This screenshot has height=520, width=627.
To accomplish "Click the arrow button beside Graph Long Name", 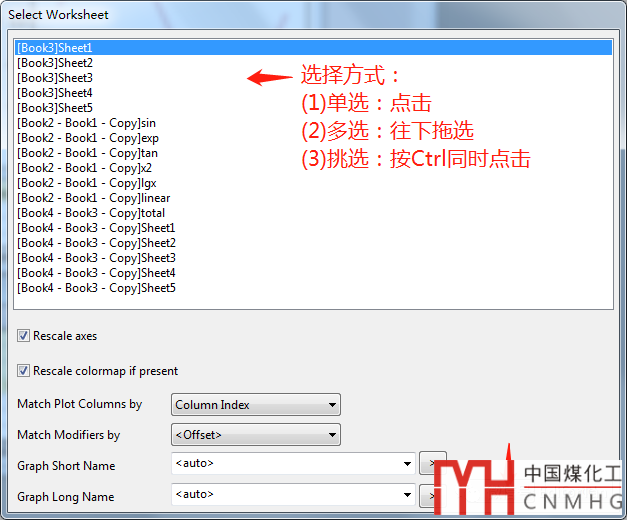I will coord(427,494).
